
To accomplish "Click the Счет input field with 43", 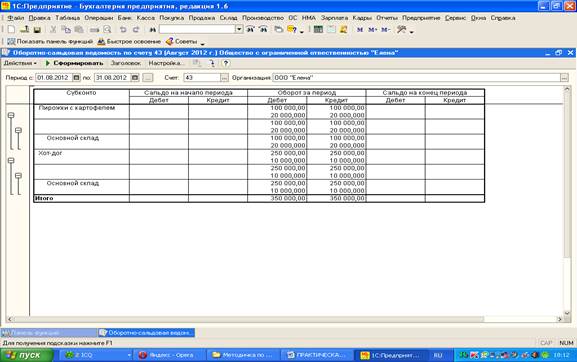I will pos(202,78).
